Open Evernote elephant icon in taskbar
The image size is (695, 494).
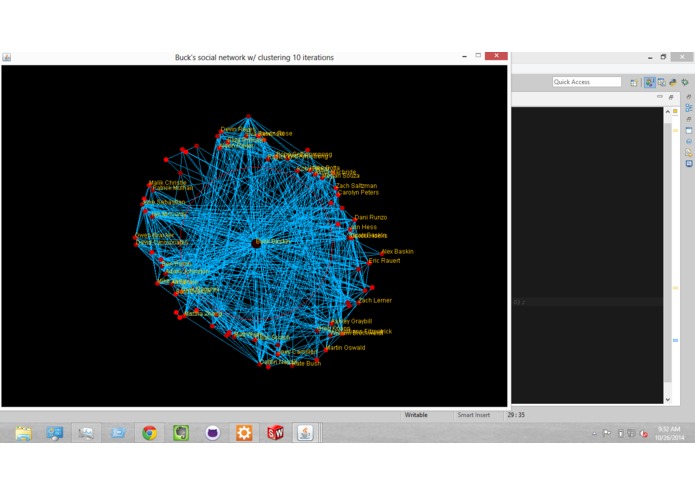pyautogui.click(x=181, y=433)
